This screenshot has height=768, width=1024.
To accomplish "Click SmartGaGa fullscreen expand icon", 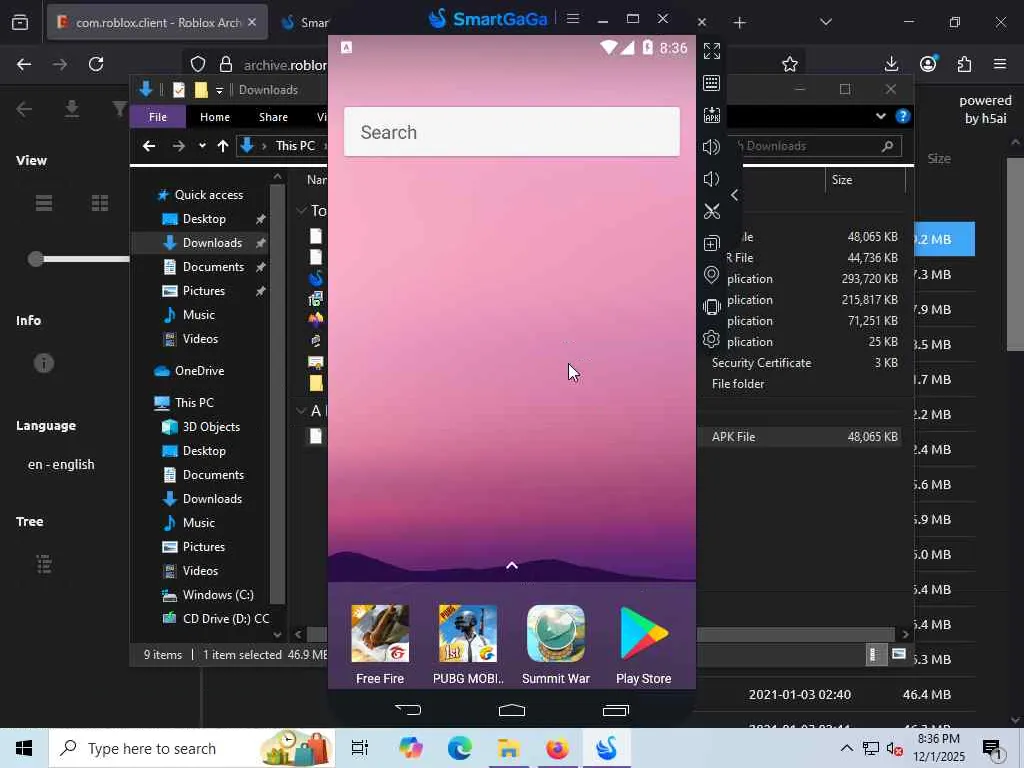I will click(x=711, y=51).
